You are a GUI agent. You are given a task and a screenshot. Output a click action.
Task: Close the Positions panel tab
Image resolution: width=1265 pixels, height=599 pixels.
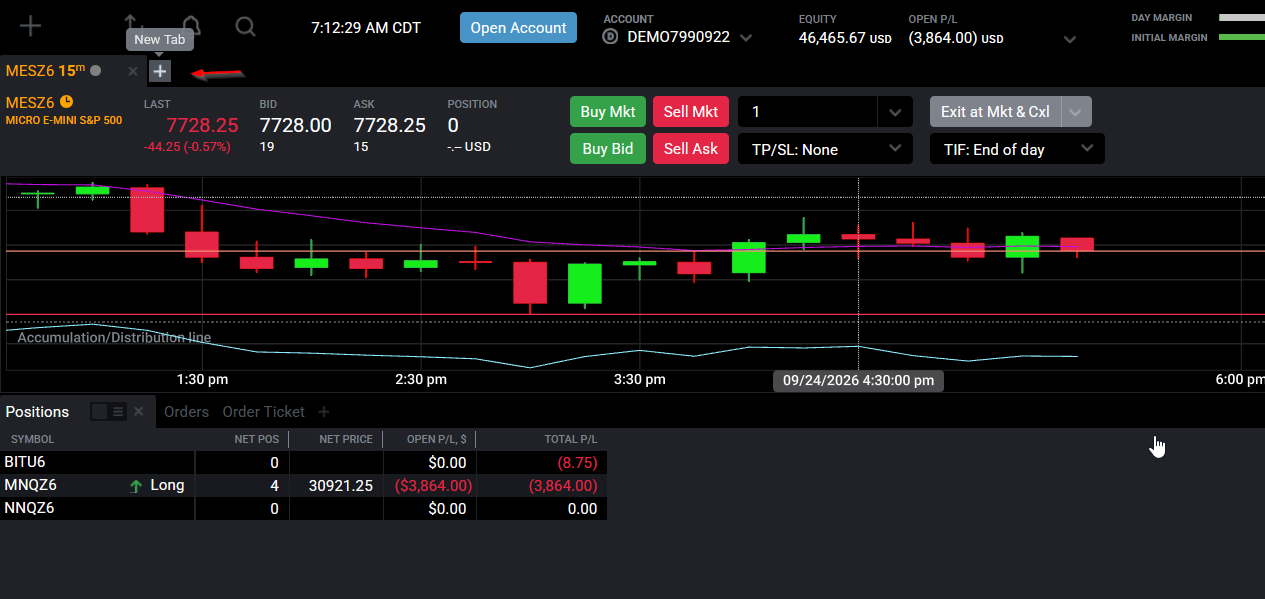tap(139, 412)
